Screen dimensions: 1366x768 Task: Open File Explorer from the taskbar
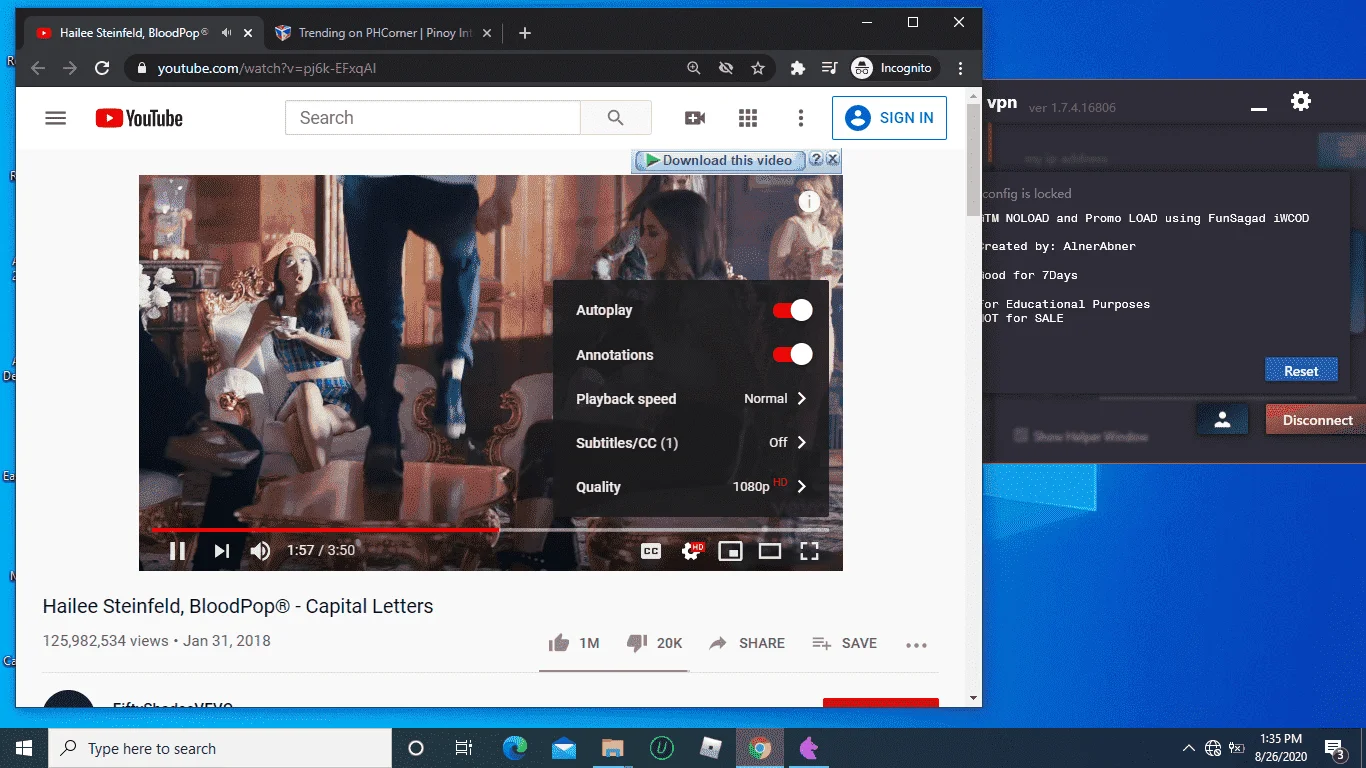click(613, 748)
